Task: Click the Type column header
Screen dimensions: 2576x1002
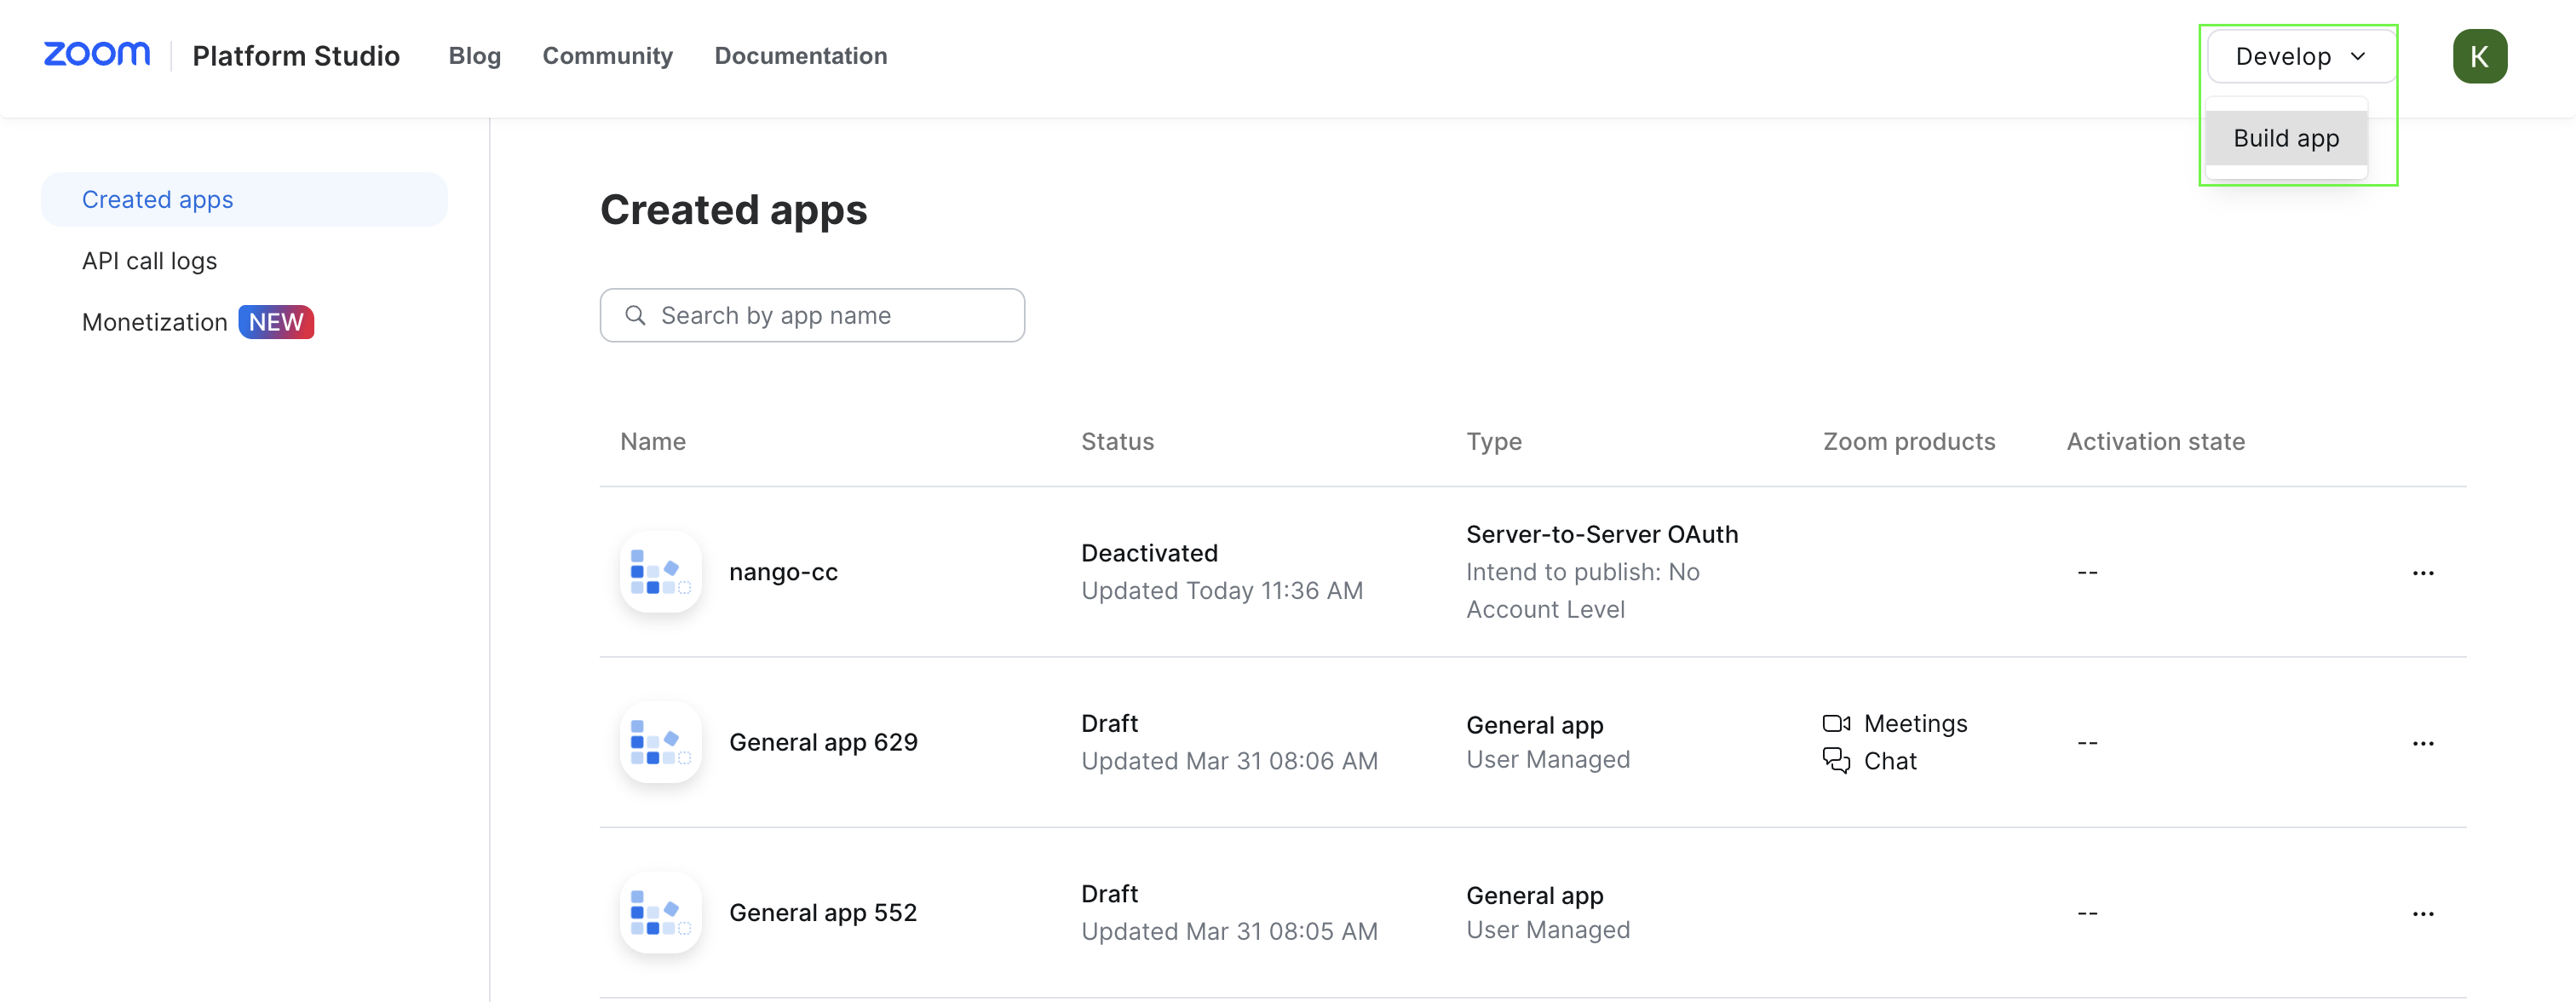Action: [1494, 441]
